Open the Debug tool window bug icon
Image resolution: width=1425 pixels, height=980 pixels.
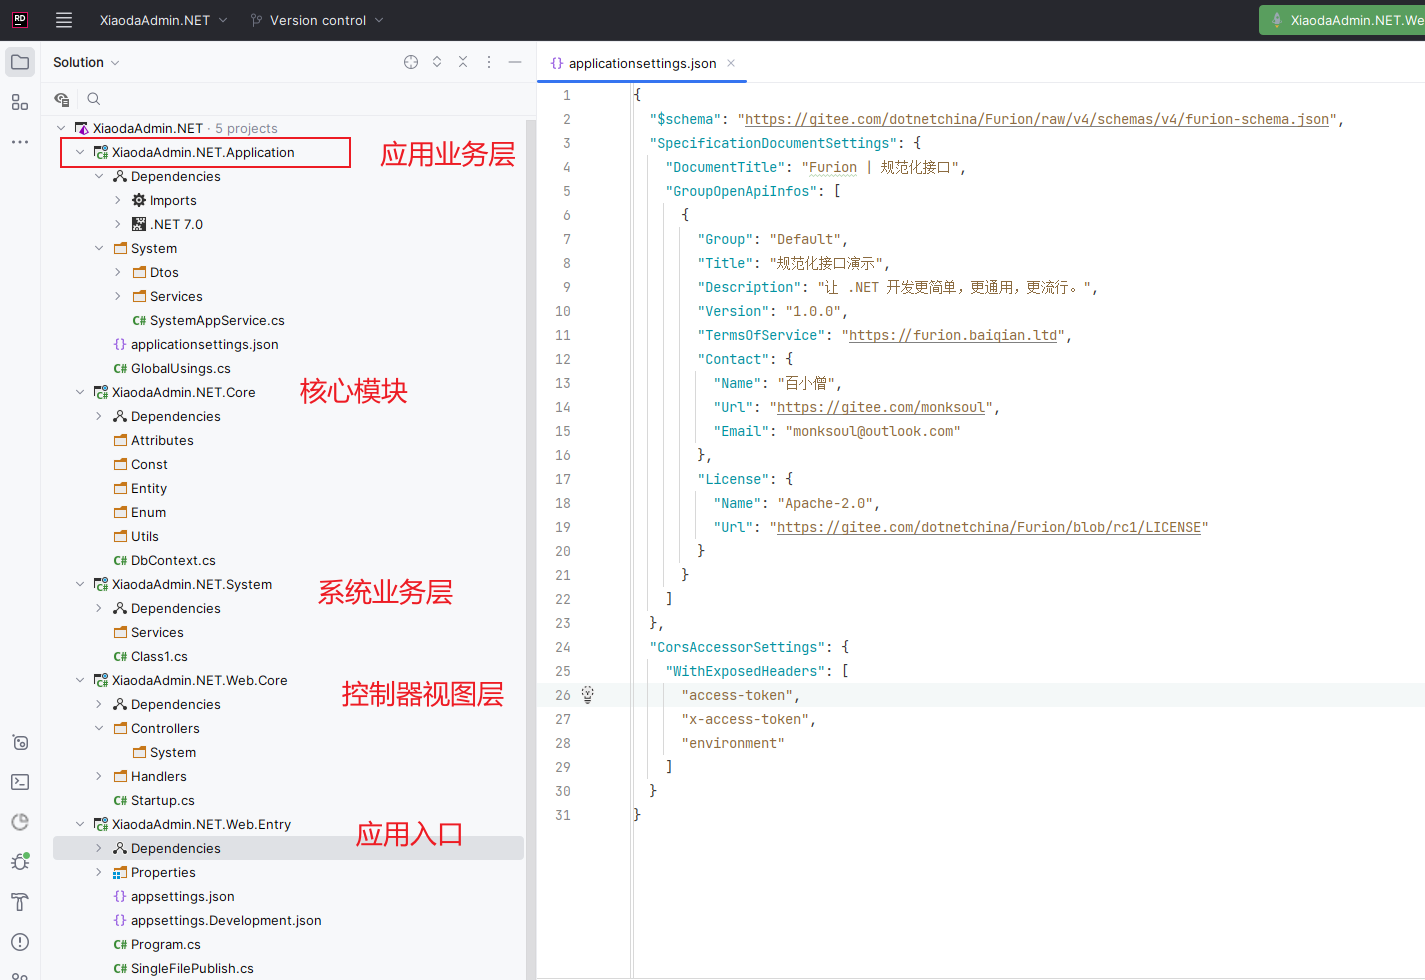20,862
